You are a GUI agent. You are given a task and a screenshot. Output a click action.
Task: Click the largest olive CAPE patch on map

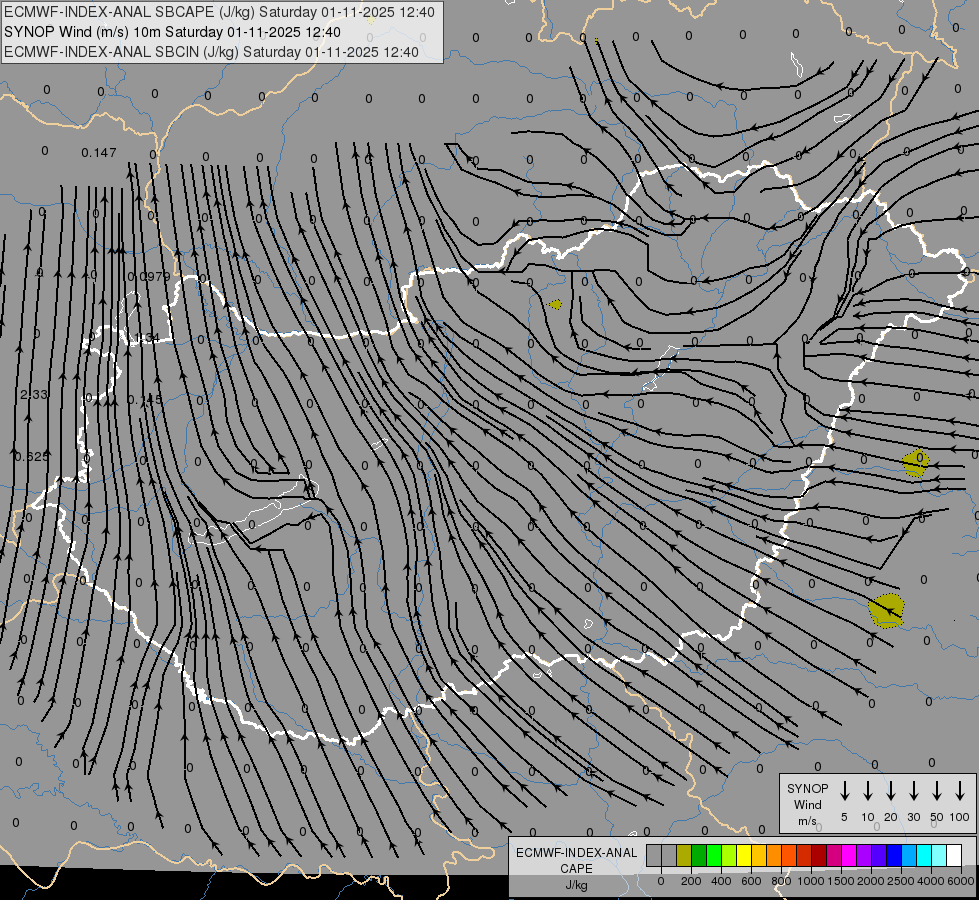coord(886,609)
